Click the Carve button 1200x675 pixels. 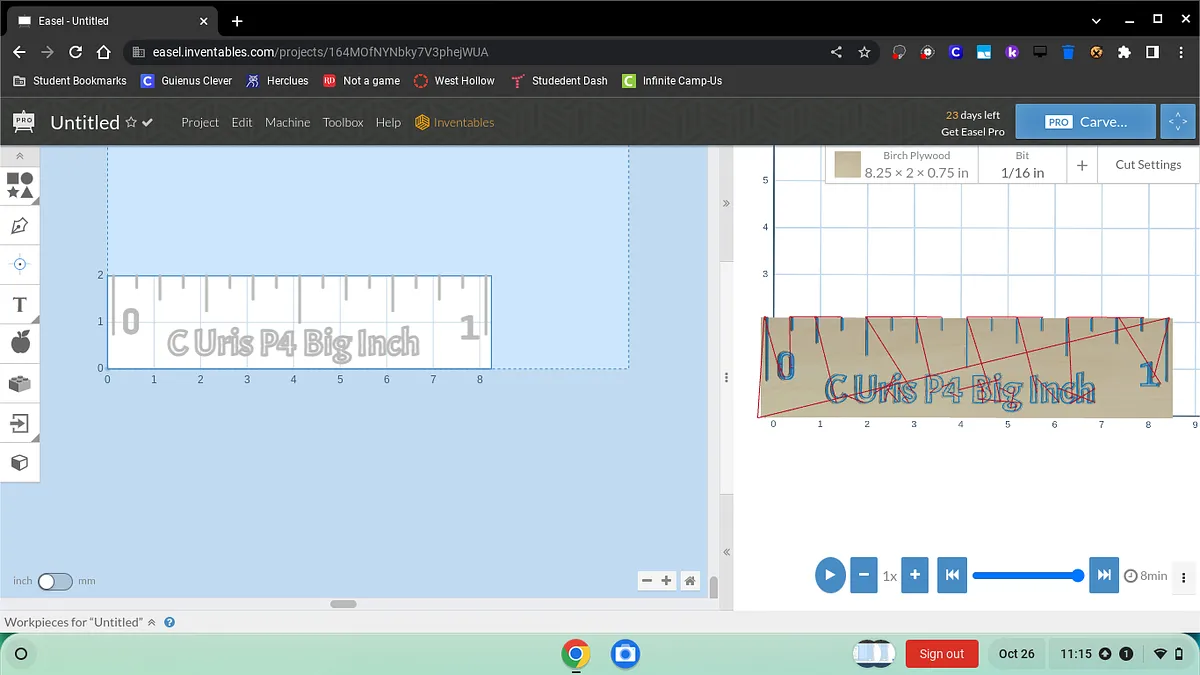[1086, 122]
